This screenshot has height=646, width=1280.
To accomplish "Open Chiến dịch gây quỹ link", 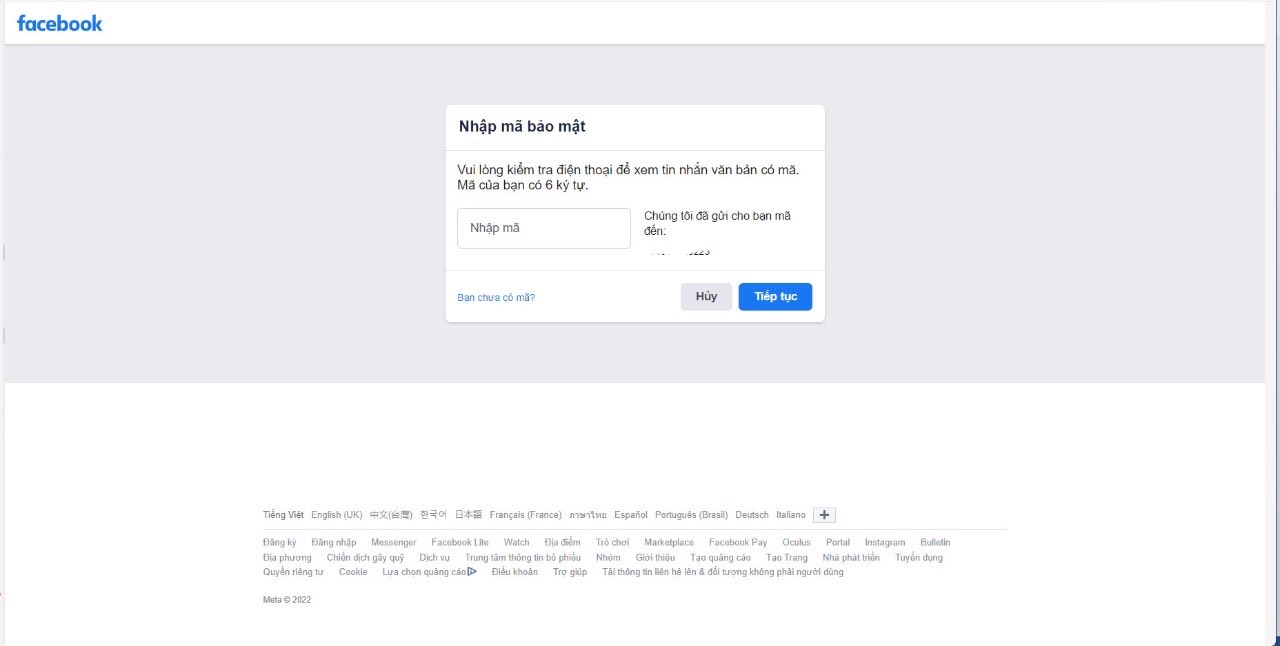I will tap(365, 557).
